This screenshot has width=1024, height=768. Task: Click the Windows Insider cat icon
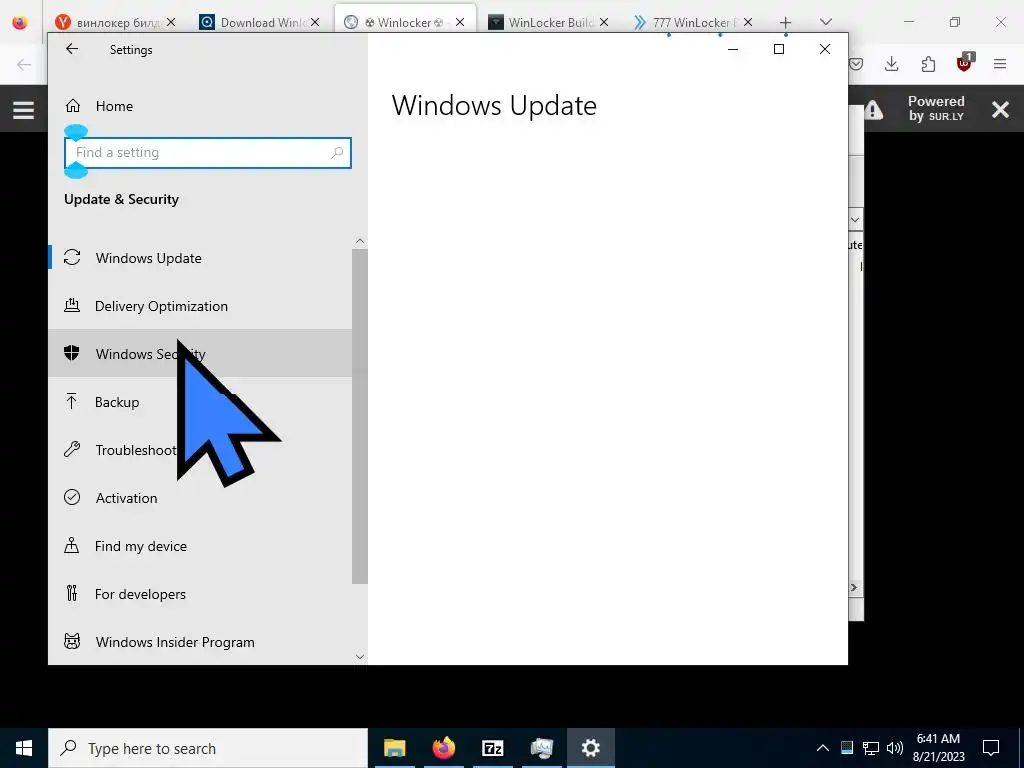[72, 641]
